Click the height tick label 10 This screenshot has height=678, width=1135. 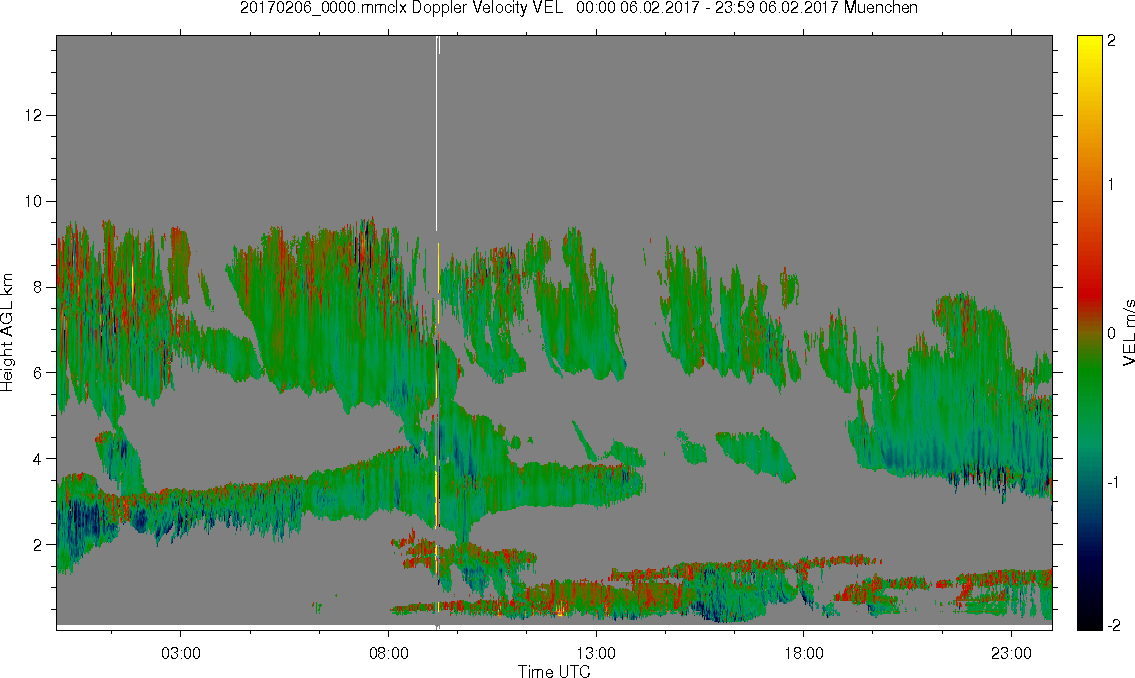click(x=33, y=201)
